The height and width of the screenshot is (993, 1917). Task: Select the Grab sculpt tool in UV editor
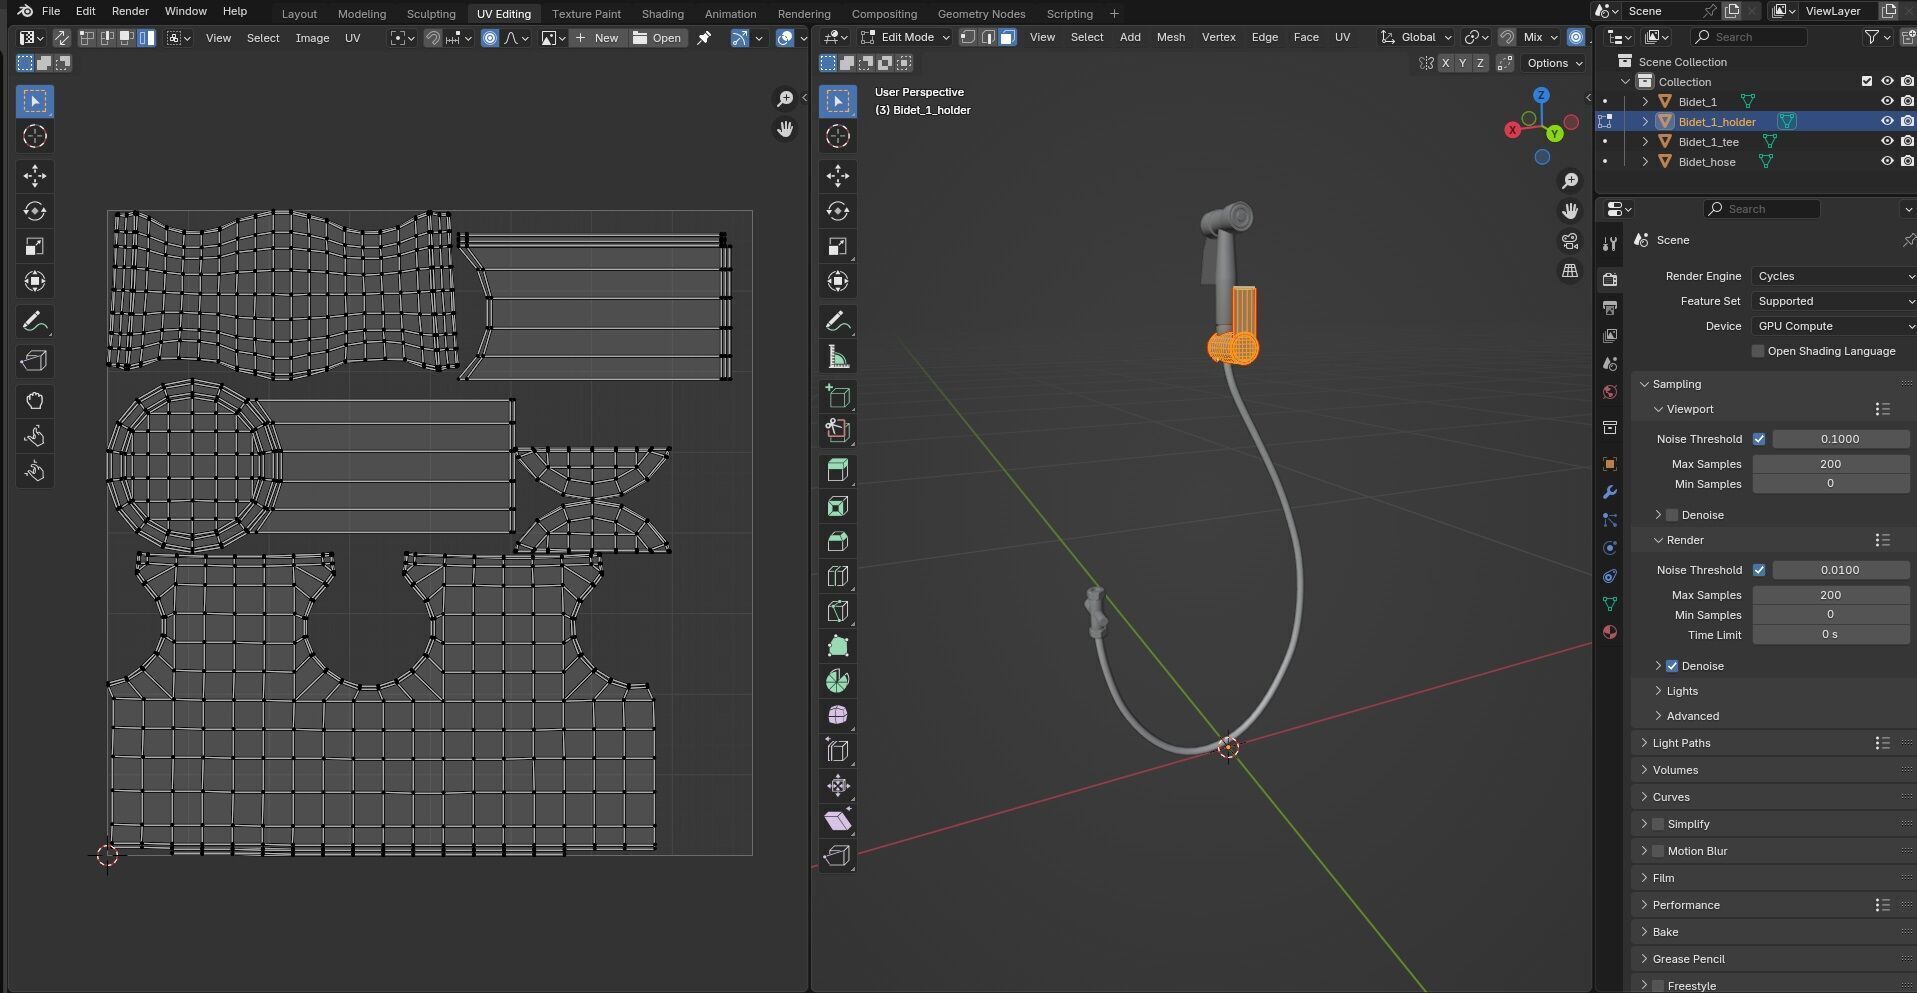pos(35,401)
